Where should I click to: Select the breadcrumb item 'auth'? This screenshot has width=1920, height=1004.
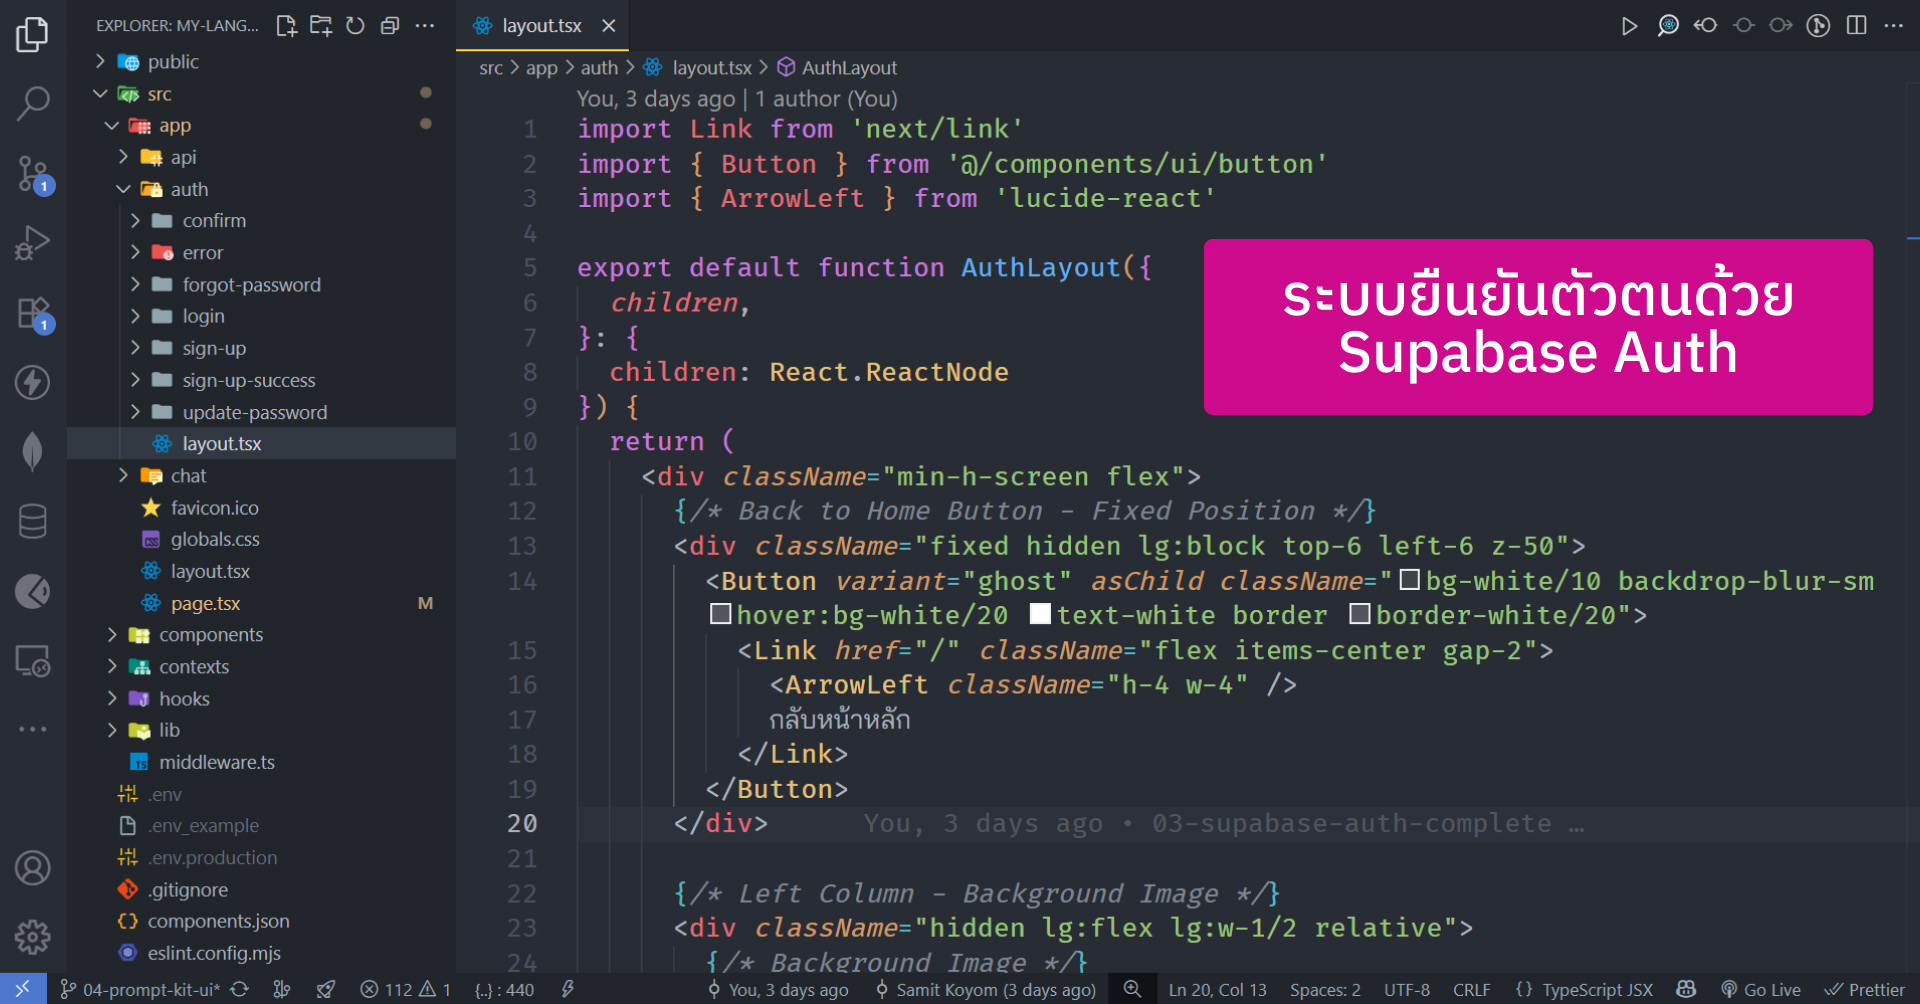599,68
